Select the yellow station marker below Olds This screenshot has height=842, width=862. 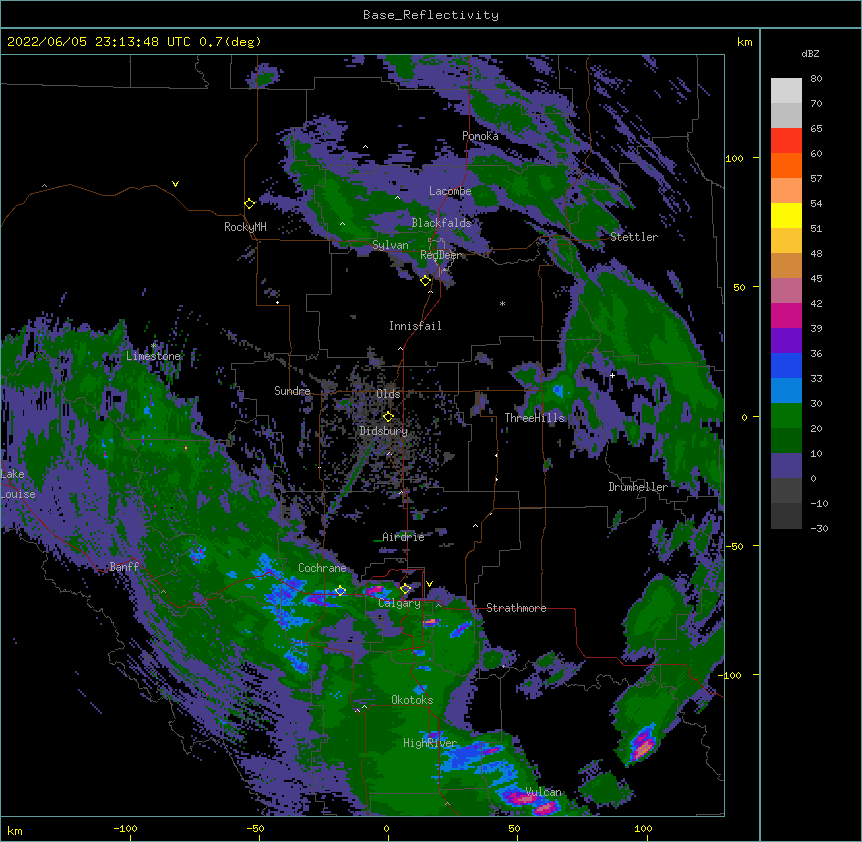tap(388, 417)
